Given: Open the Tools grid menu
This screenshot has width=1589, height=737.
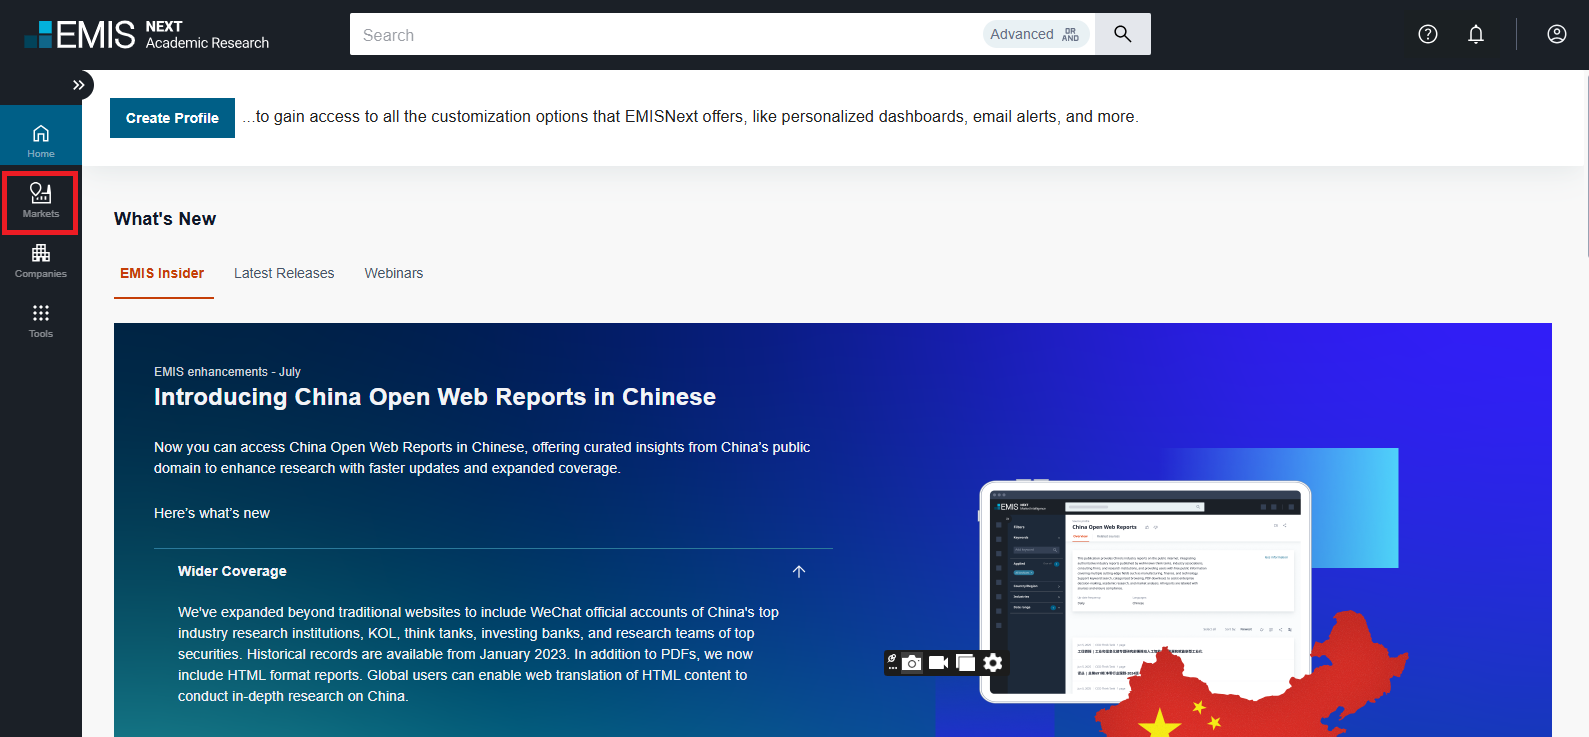Looking at the screenshot, I should 40,321.
